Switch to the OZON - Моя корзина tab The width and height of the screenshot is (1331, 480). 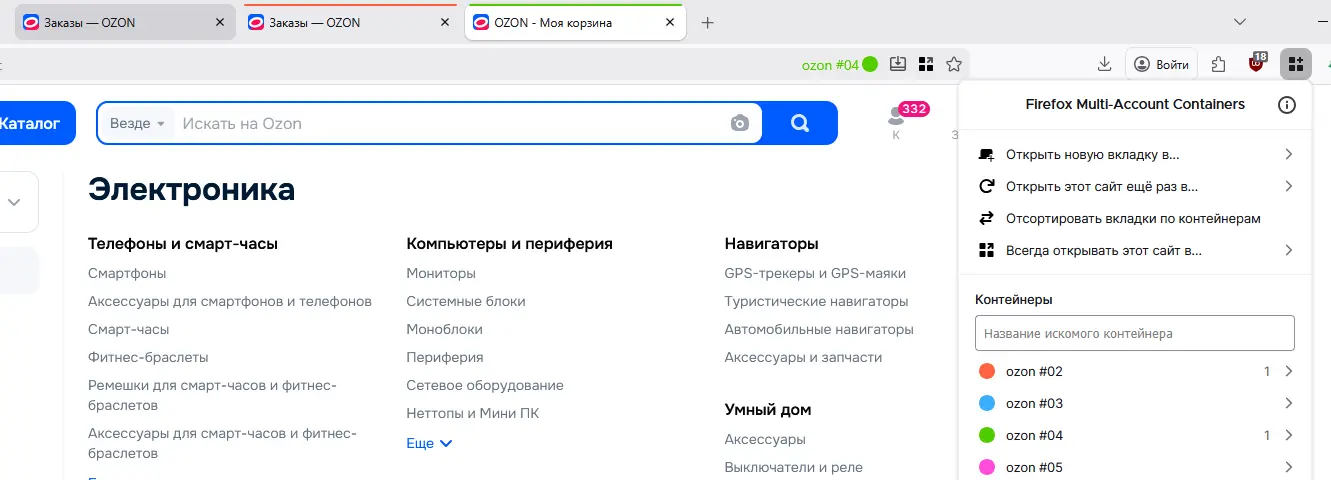575,22
